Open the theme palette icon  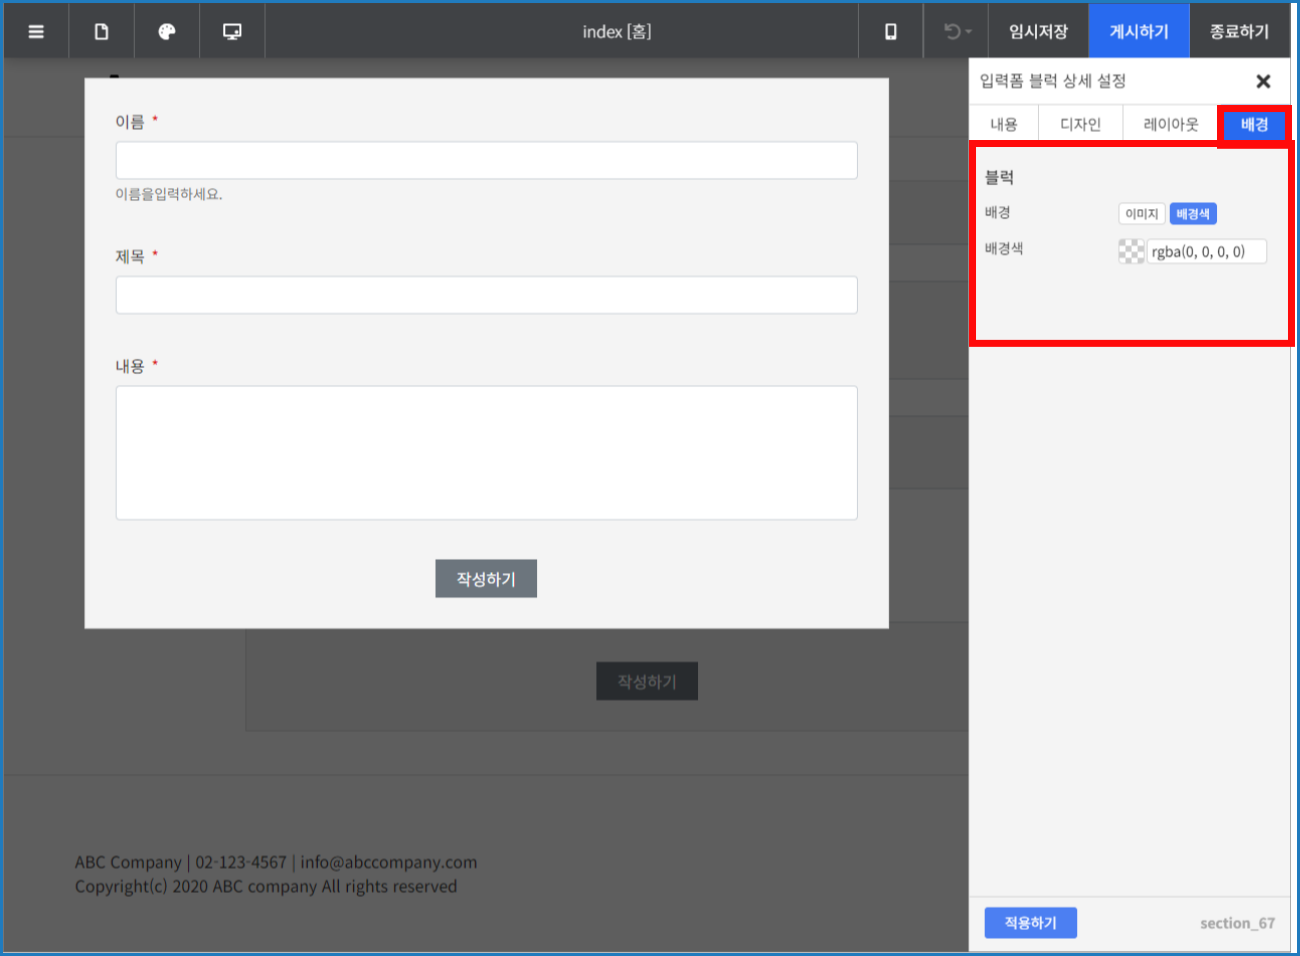pos(166,30)
